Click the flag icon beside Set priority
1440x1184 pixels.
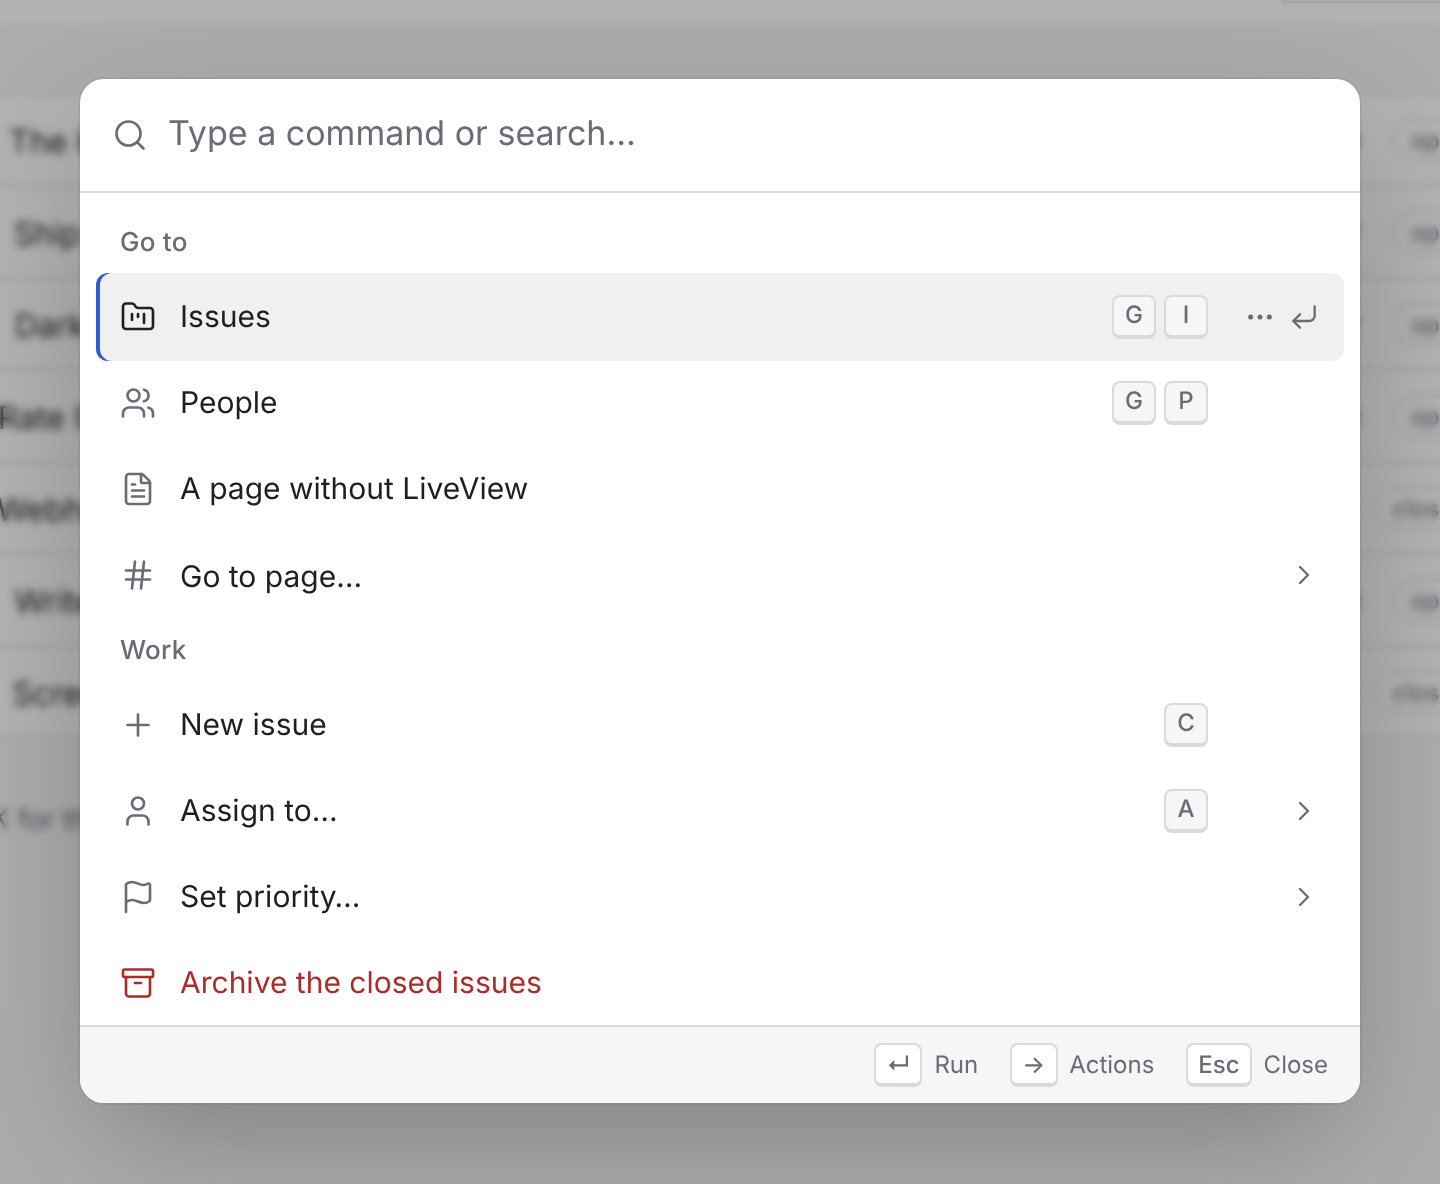(138, 897)
